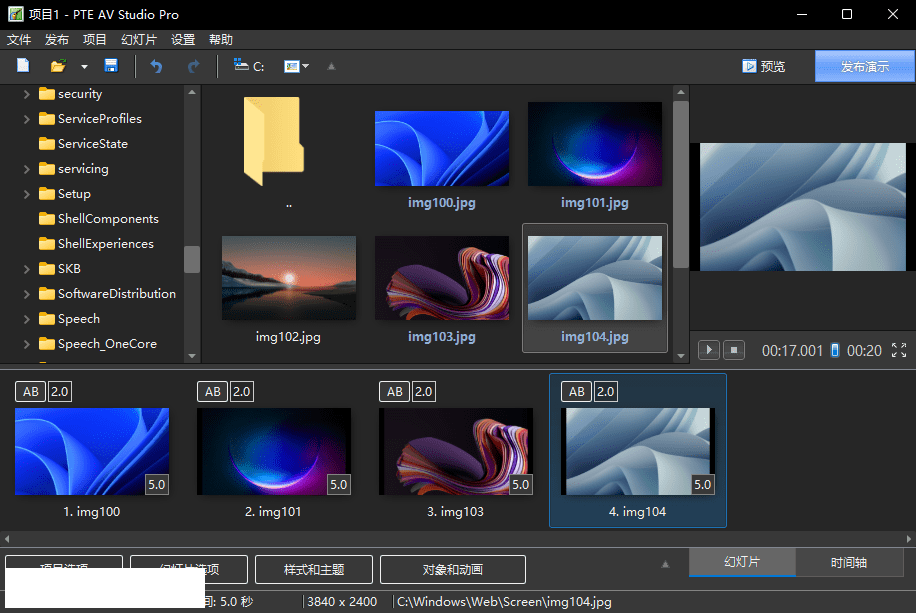Image resolution: width=916 pixels, height=613 pixels.
Task: Toggle the AB transition badge on slide 3
Action: [x=394, y=391]
